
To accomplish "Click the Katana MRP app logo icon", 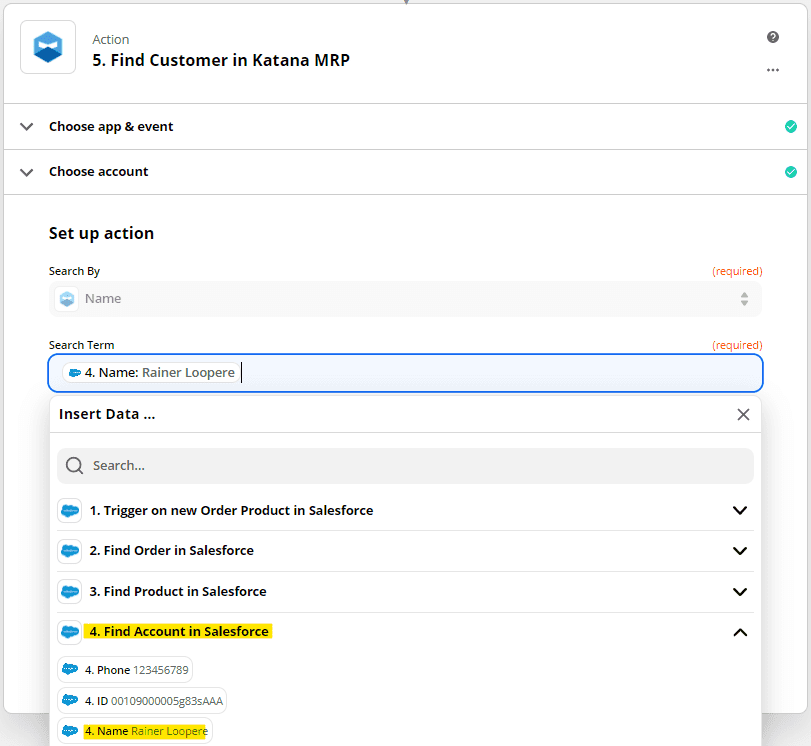I will click(48, 47).
